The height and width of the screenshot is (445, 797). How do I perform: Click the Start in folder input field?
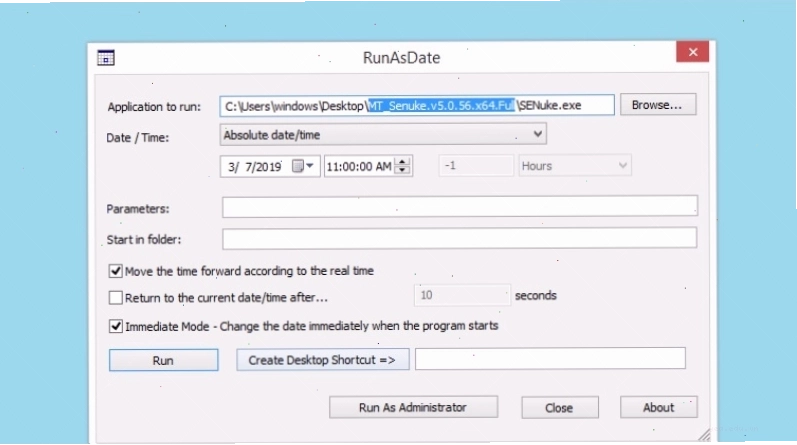point(459,239)
